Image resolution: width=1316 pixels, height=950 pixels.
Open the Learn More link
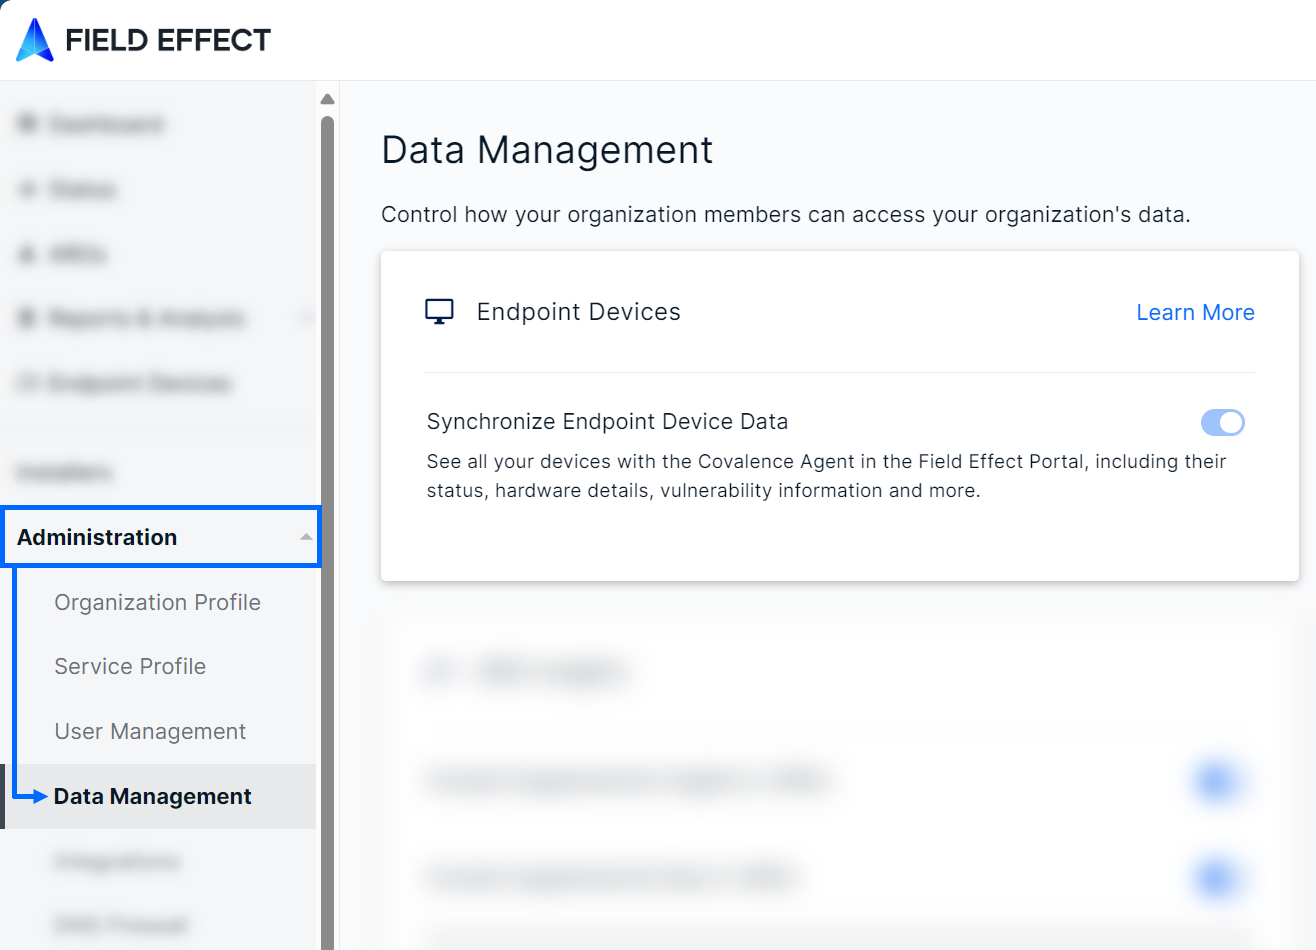tap(1195, 313)
